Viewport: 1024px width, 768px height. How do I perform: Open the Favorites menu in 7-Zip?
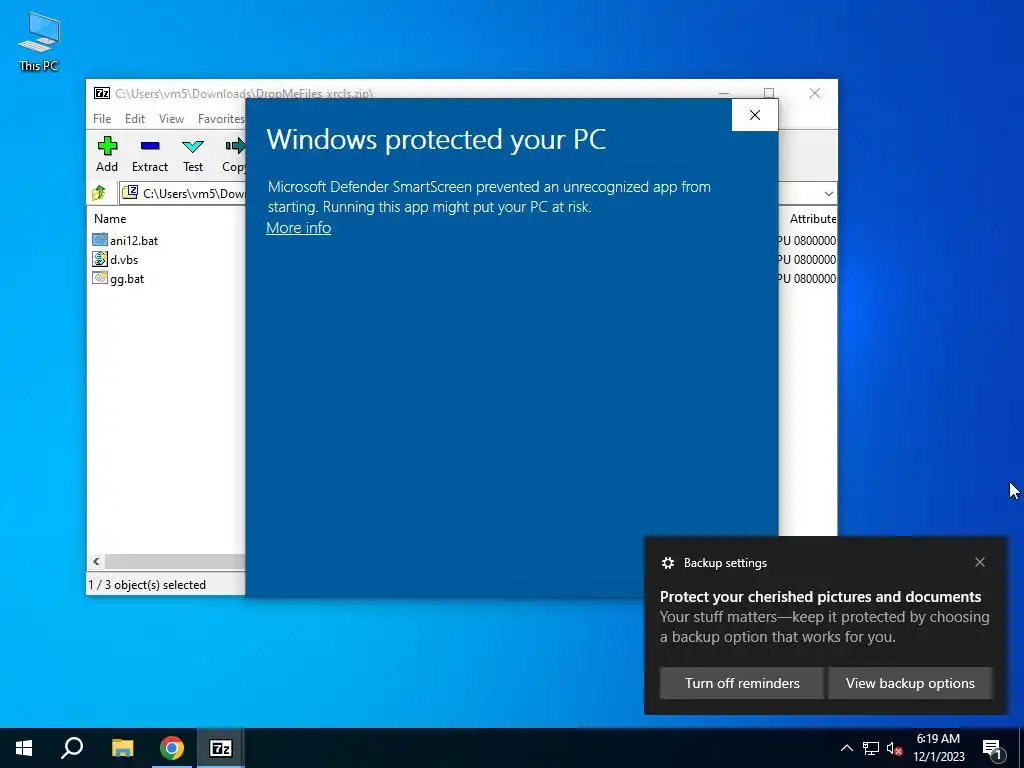pyautogui.click(x=221, y=118)
